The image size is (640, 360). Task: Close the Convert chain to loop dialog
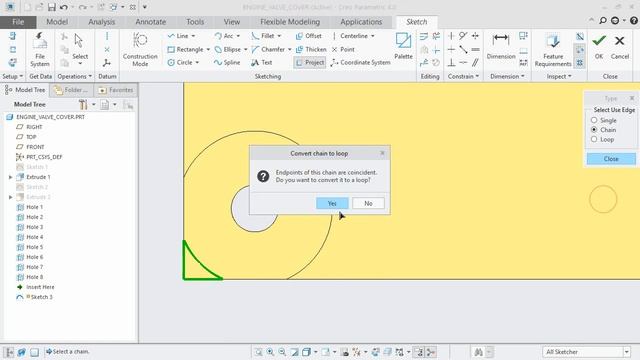point(382,153)
